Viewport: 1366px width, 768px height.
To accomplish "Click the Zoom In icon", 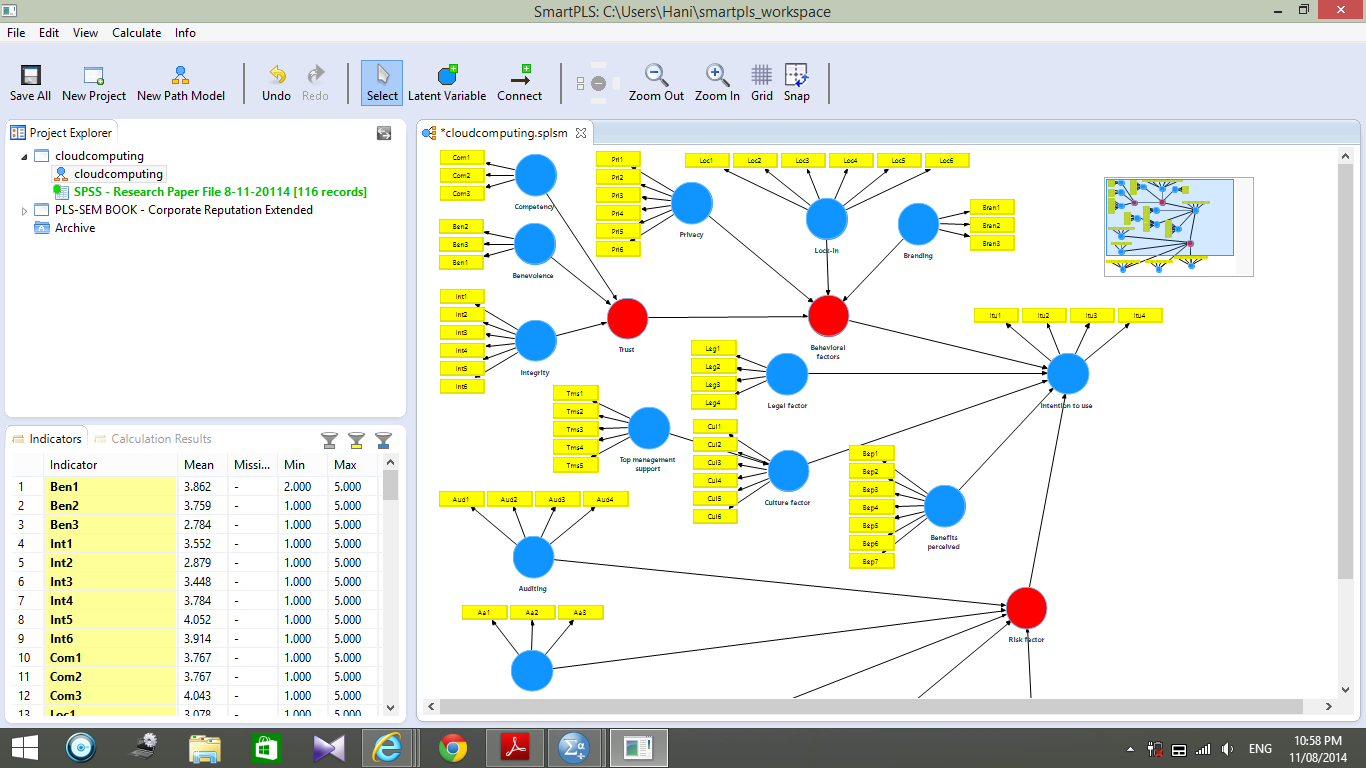I will click(717, 83).
